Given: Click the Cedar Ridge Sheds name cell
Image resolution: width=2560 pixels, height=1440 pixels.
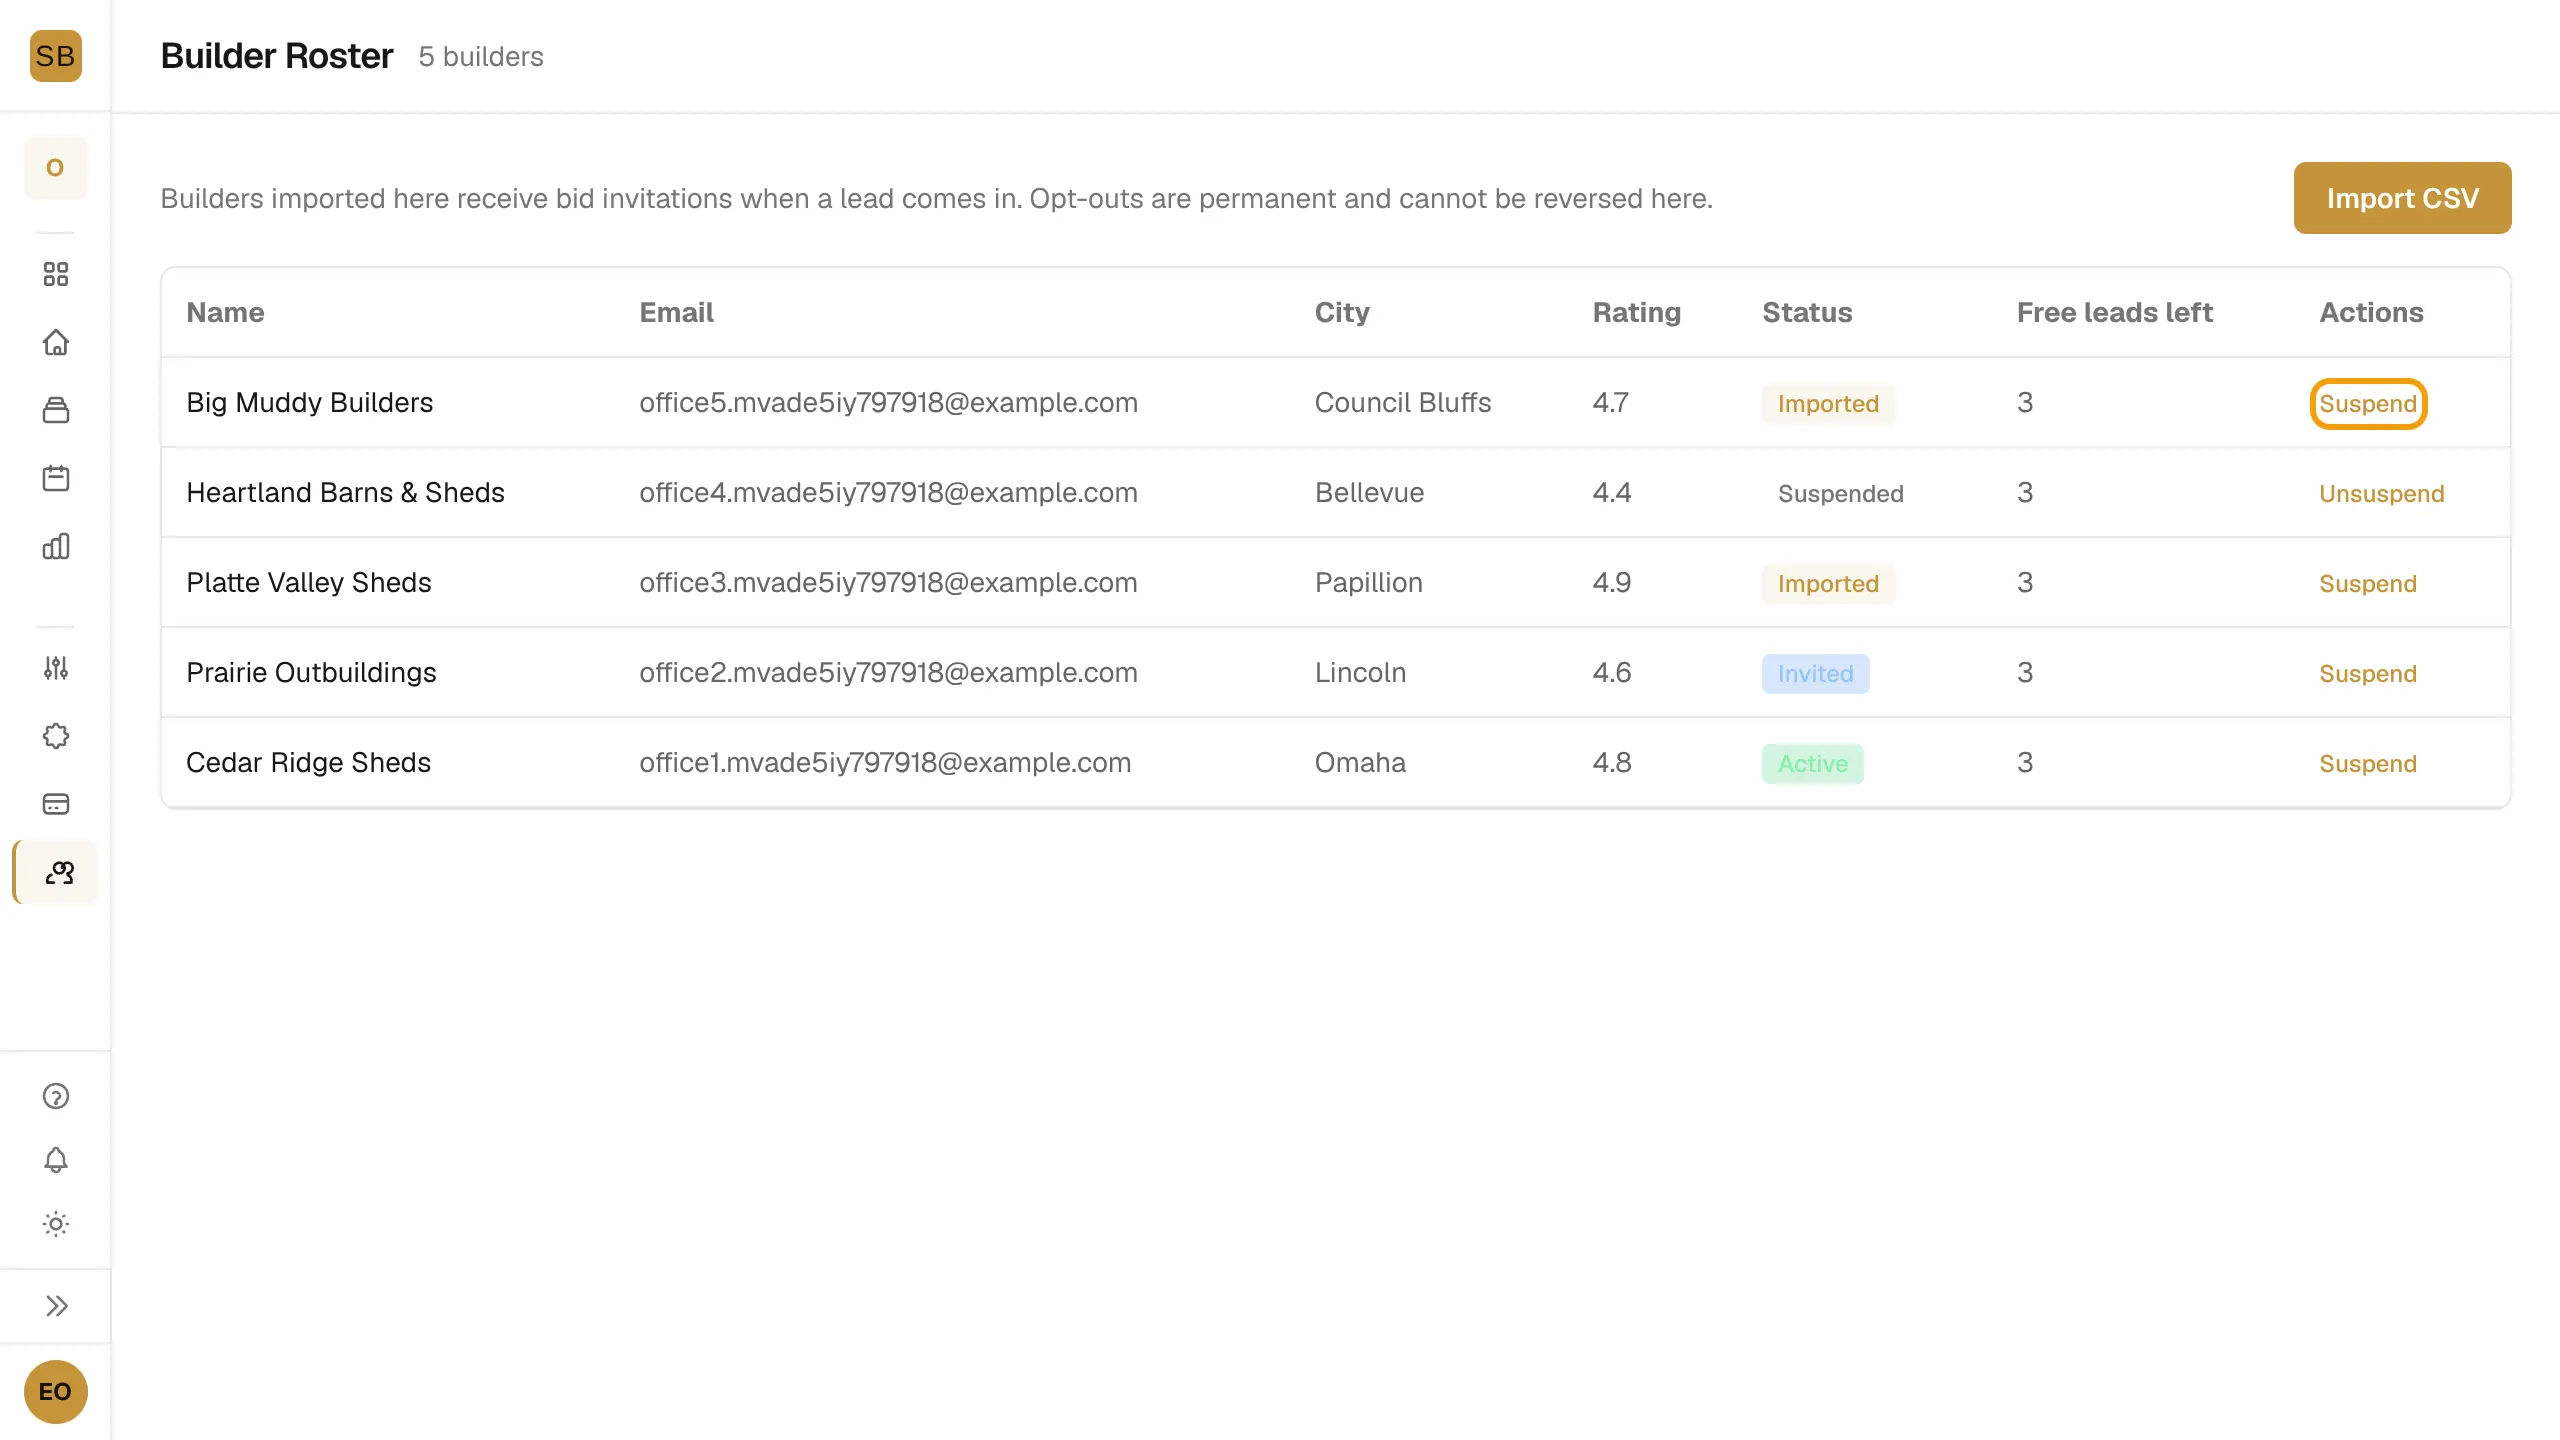Looking at the screenshot, I should point(308,762).
